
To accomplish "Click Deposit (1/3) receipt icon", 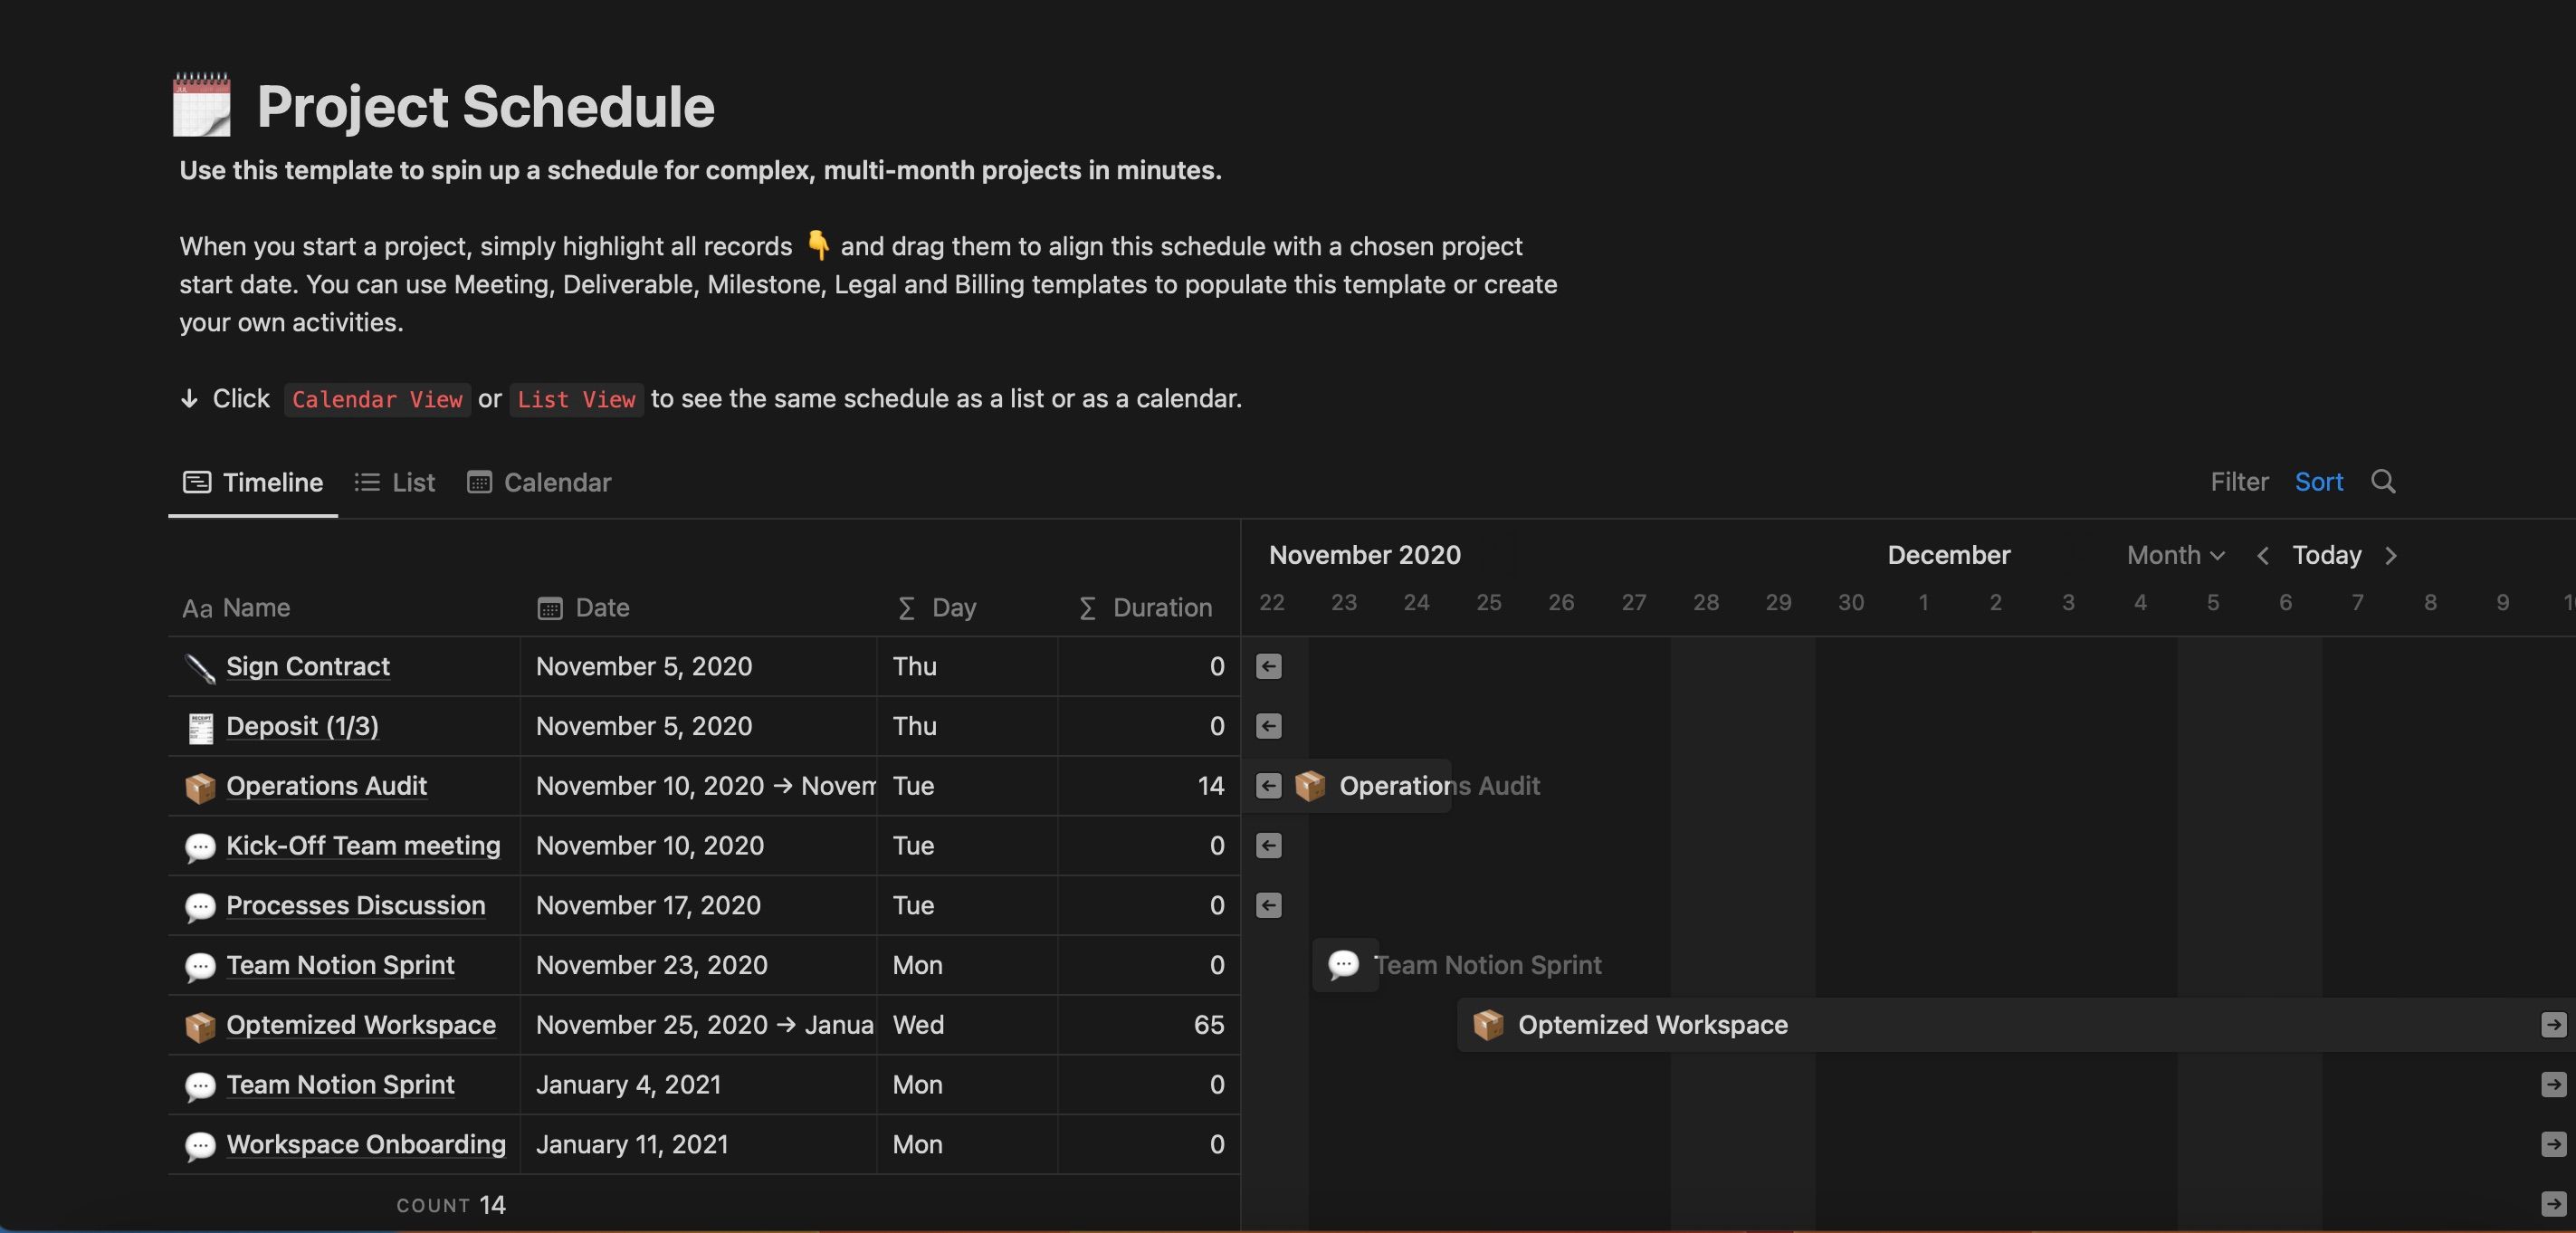I will (200, 727).
